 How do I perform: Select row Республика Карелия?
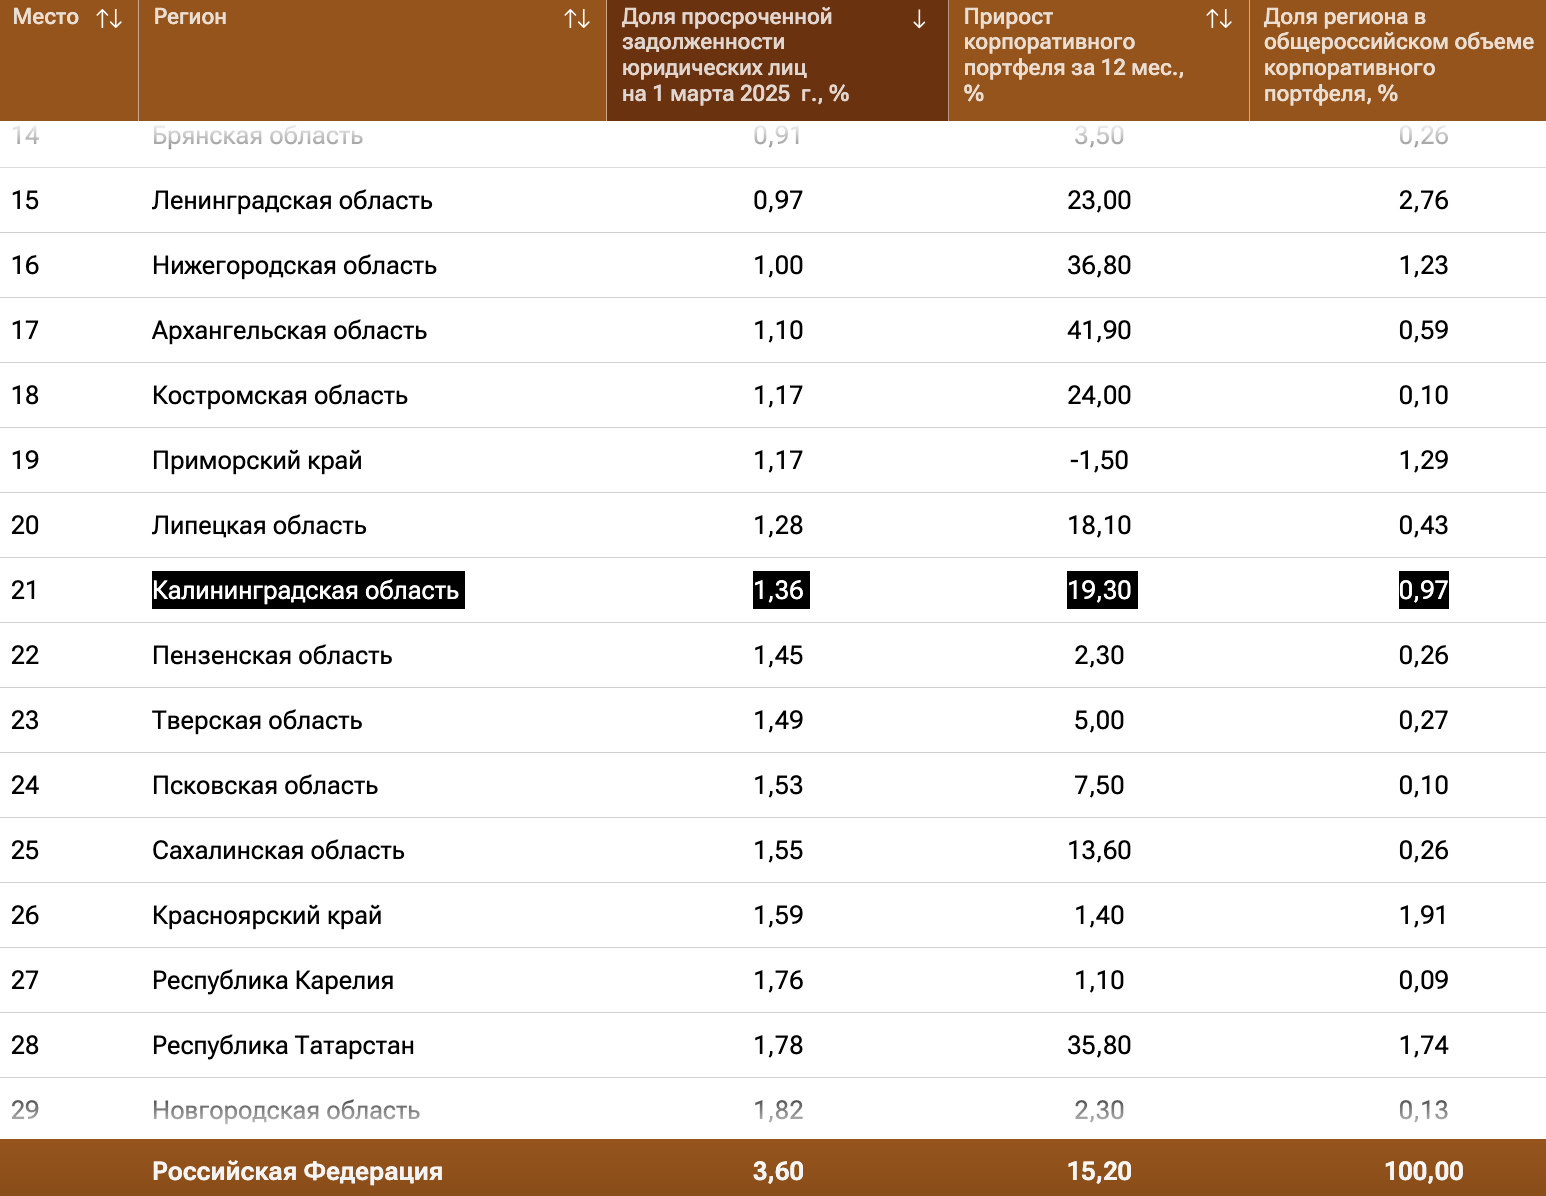point(773,980)
